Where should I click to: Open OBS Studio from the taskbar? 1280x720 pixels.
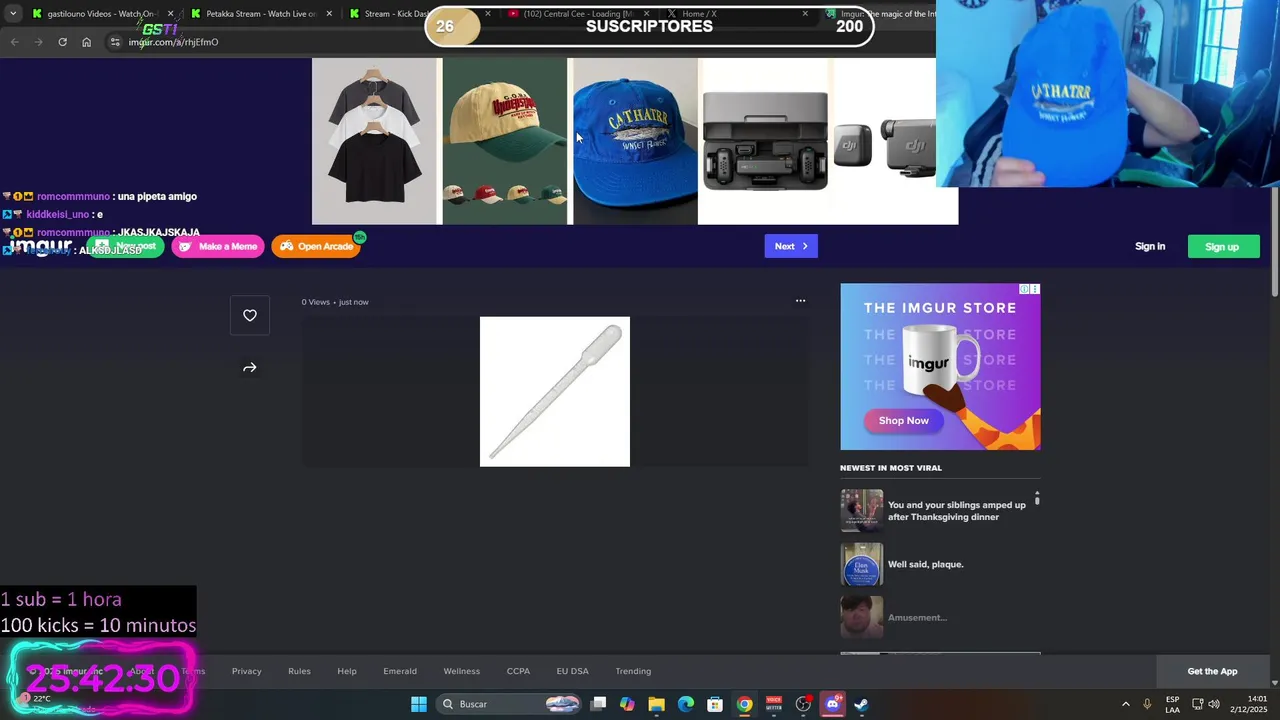point(803,704)
